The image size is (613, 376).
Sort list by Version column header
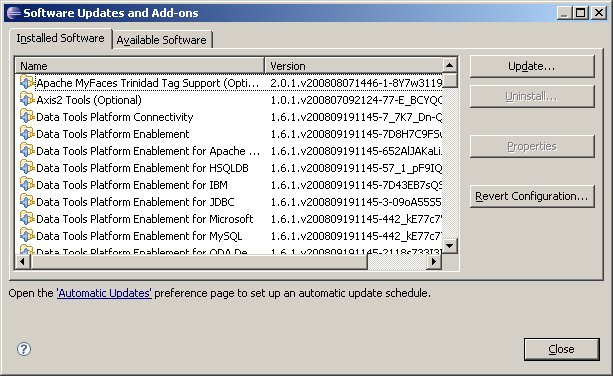pyautogui.click(x=353, y=66)
